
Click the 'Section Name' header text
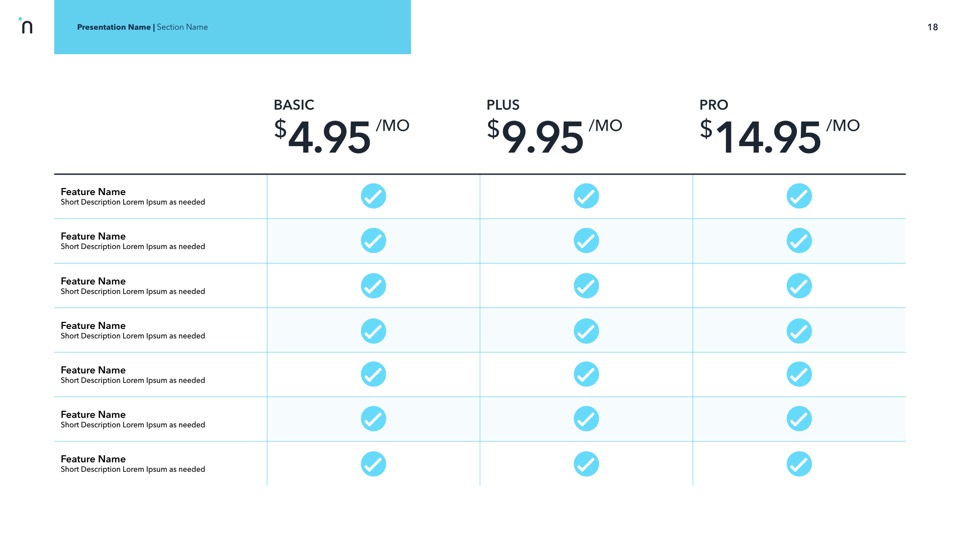click(x=183, y=27)
